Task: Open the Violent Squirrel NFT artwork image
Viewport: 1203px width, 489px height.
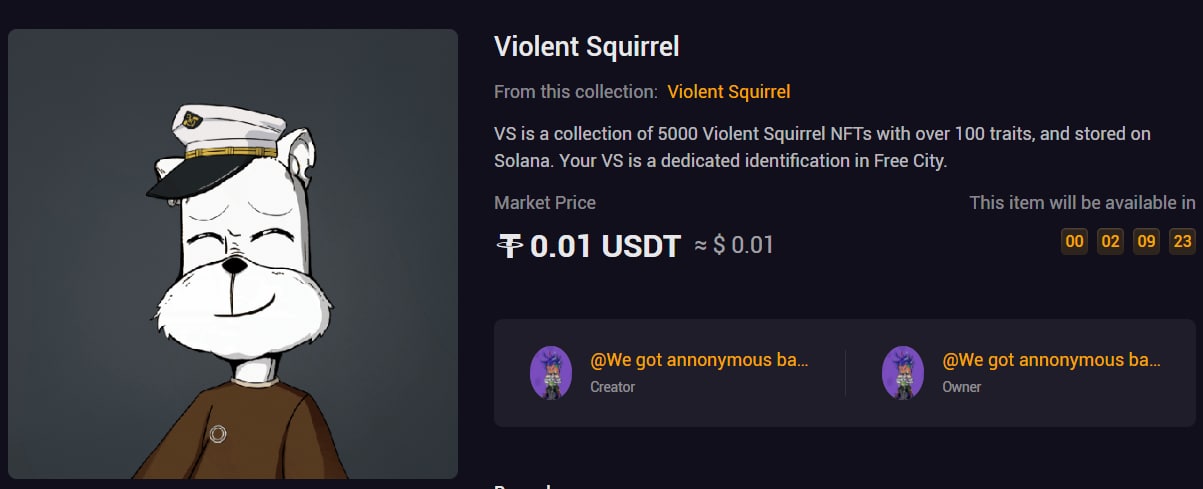Action: pyautogui.click(x=233, y=254)
